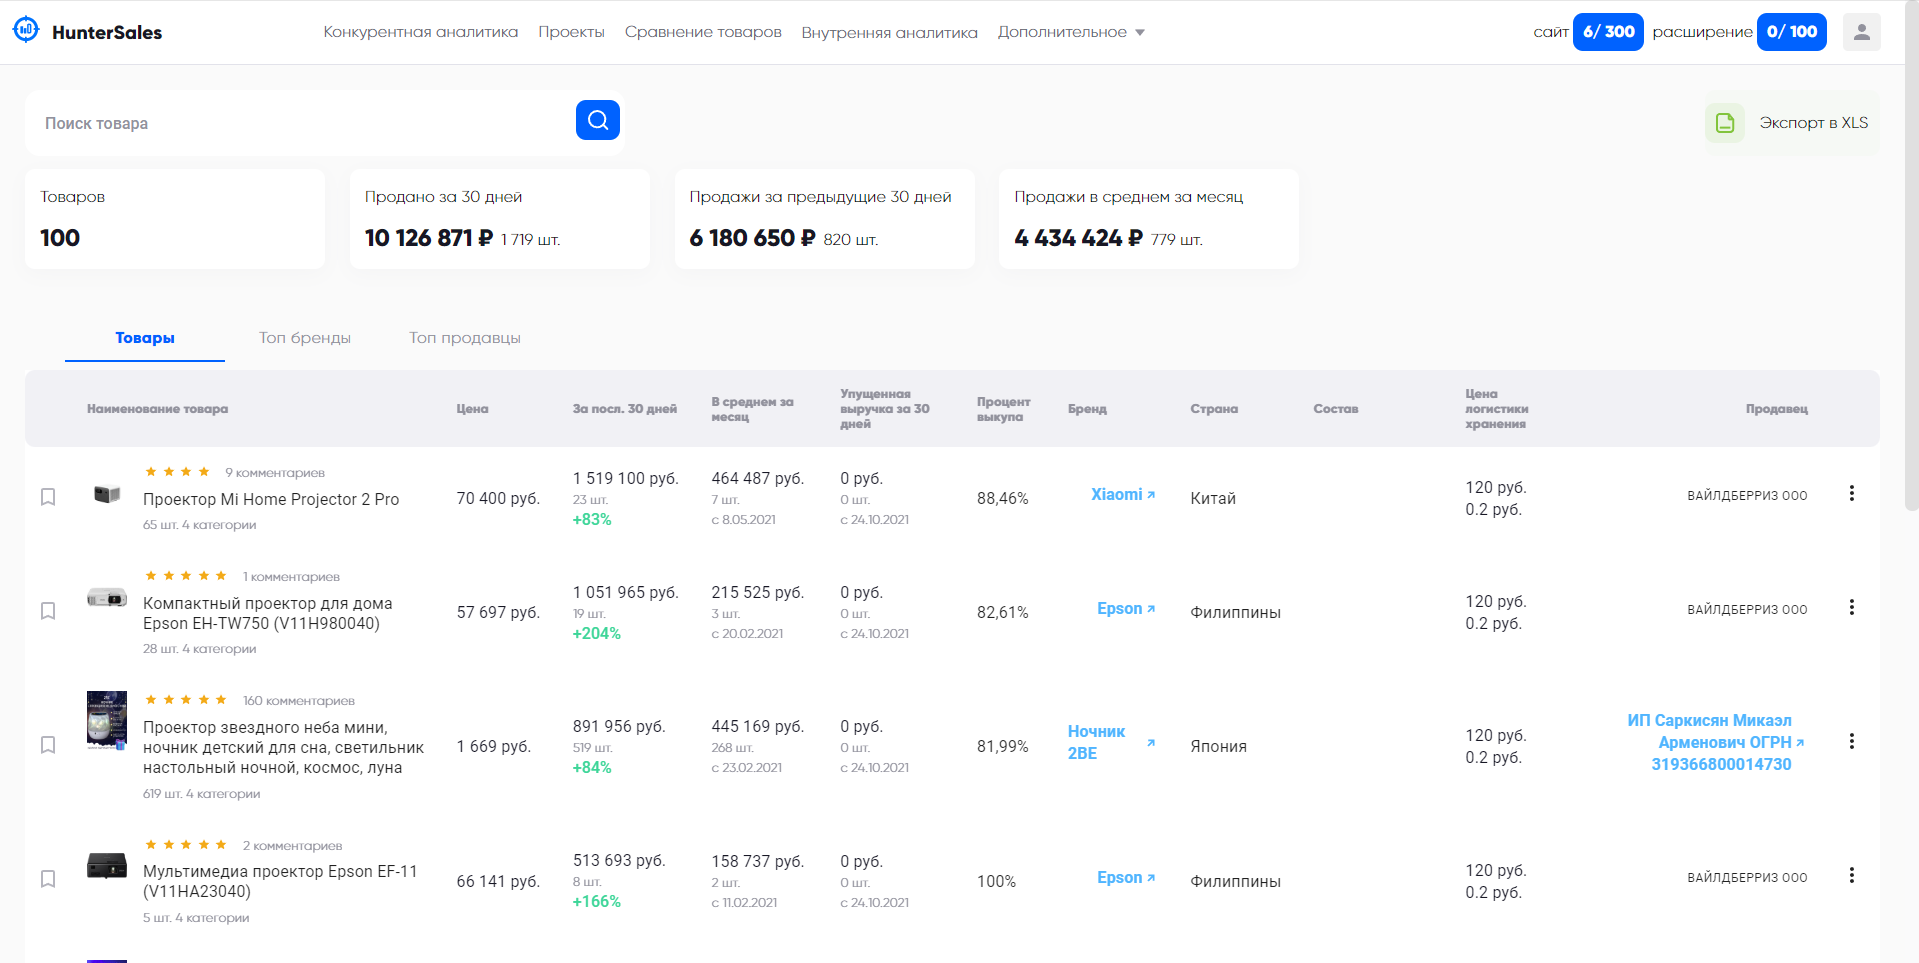The image size is (1919, 963).
Task: Sort by Процент выкупа column header
Action: [1003, 409]
